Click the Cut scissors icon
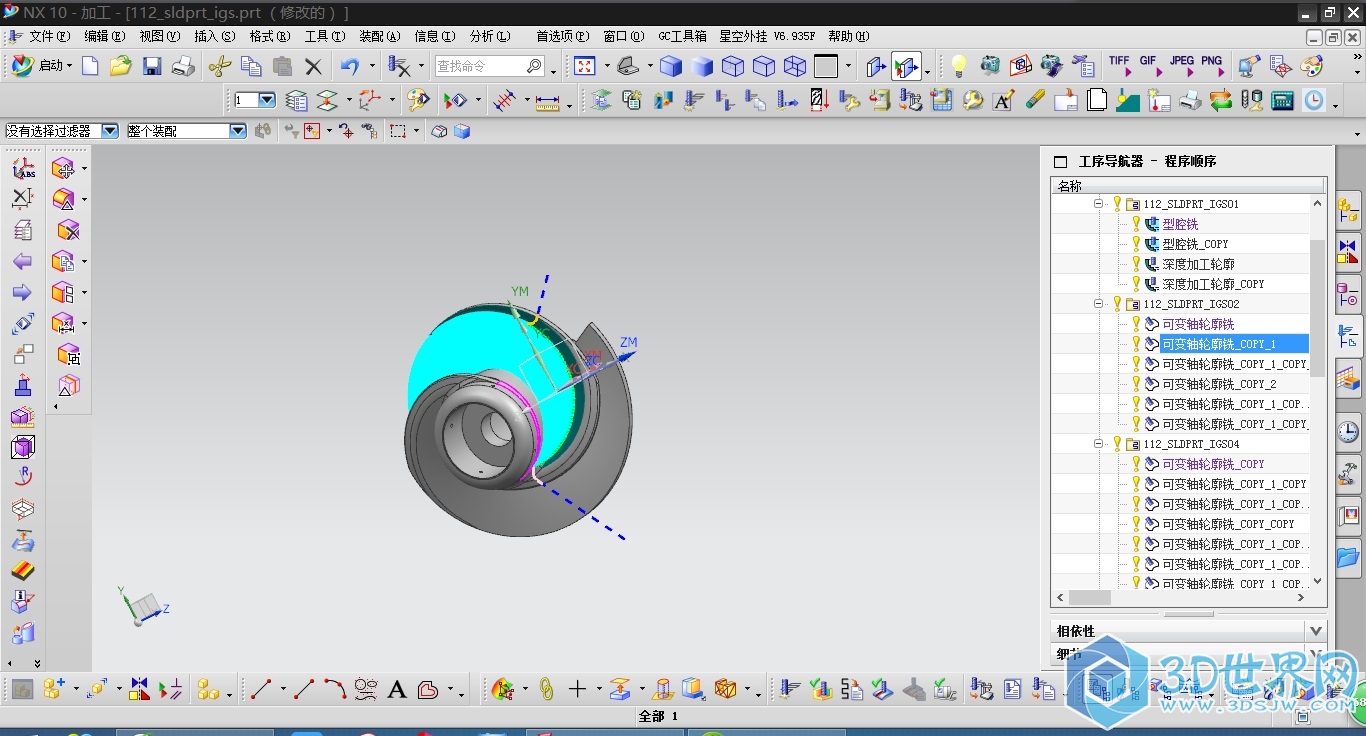 click(x=220, y=66)
